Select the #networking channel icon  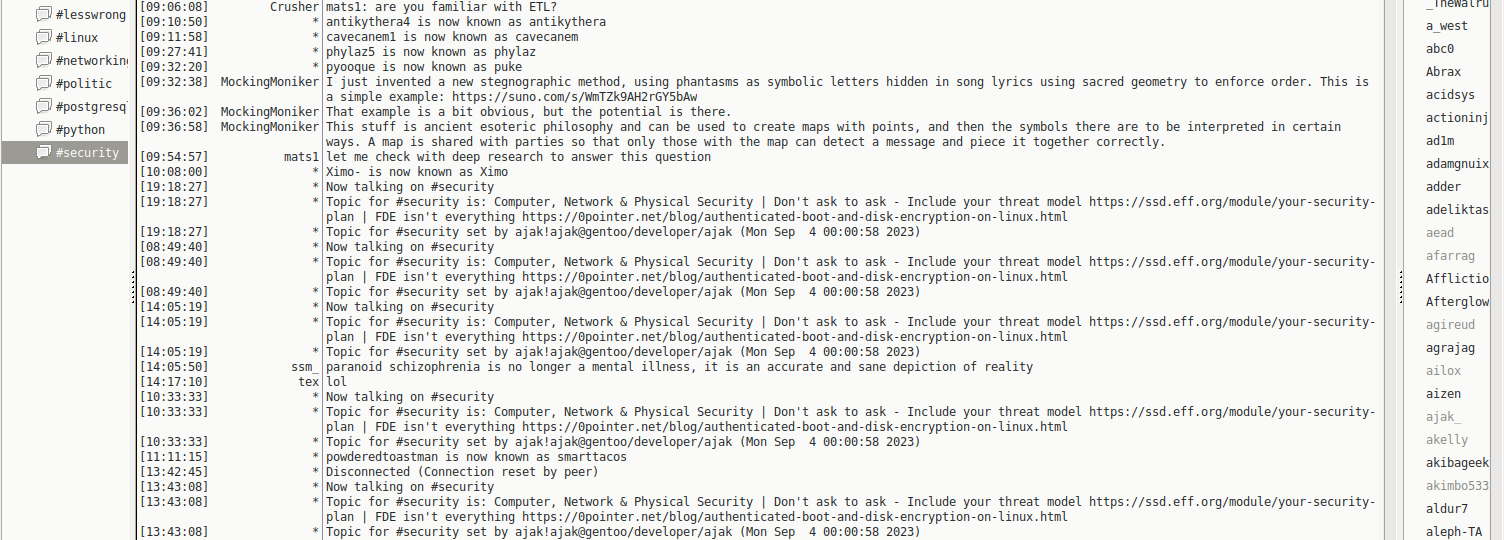coord(43,61)
